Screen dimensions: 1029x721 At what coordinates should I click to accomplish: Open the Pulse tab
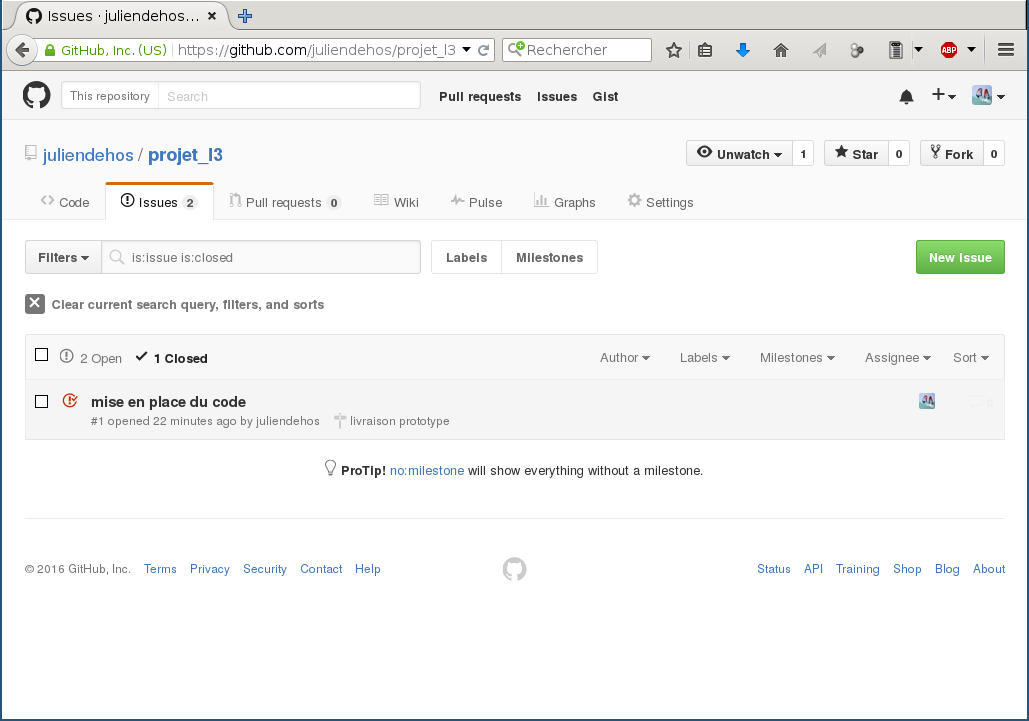point(476,202)
